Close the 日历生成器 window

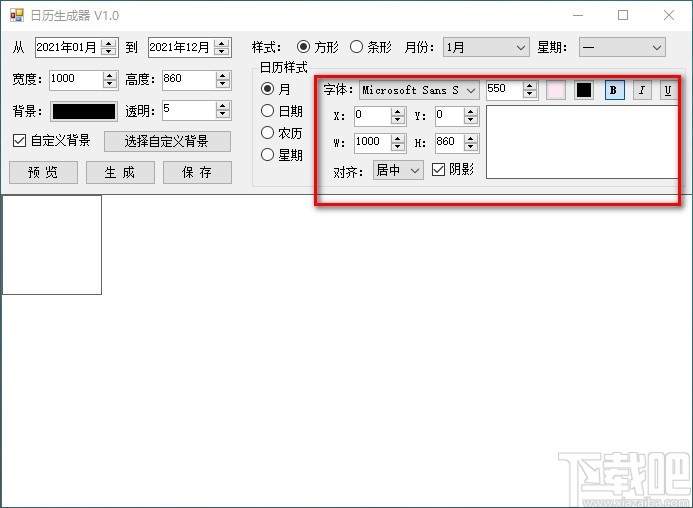669,15
